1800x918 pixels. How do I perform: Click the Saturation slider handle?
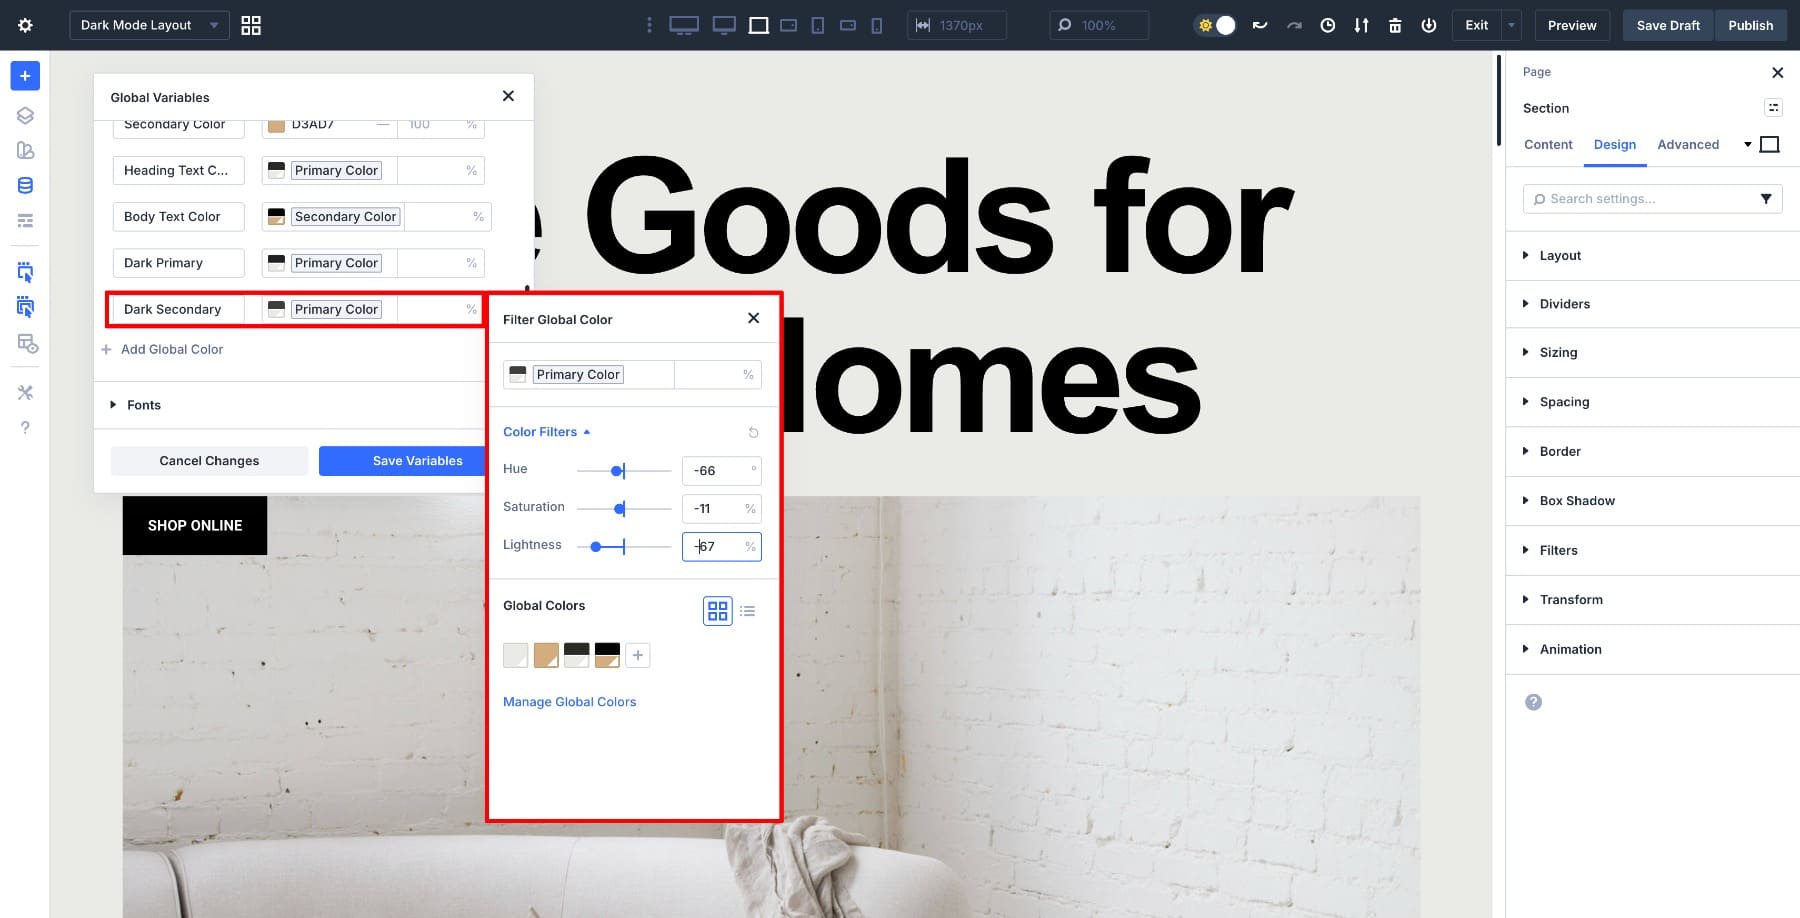click(x=620, y=509)
